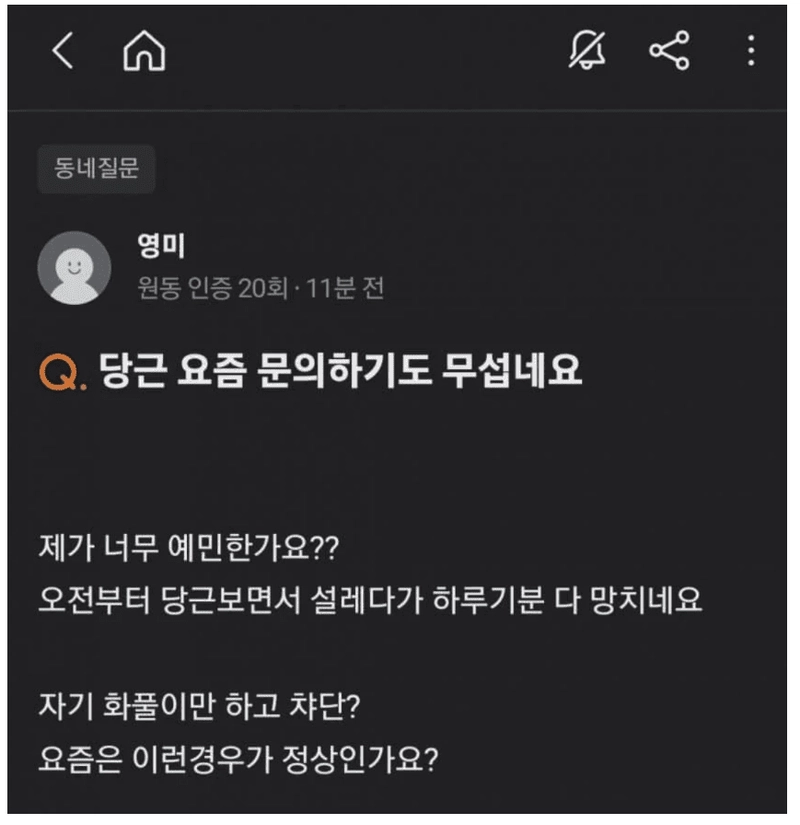The width and height of the screenshot is (800, 825).
Task: Click the 11분 전 timestamp
Action: click(x=345, y=288)
